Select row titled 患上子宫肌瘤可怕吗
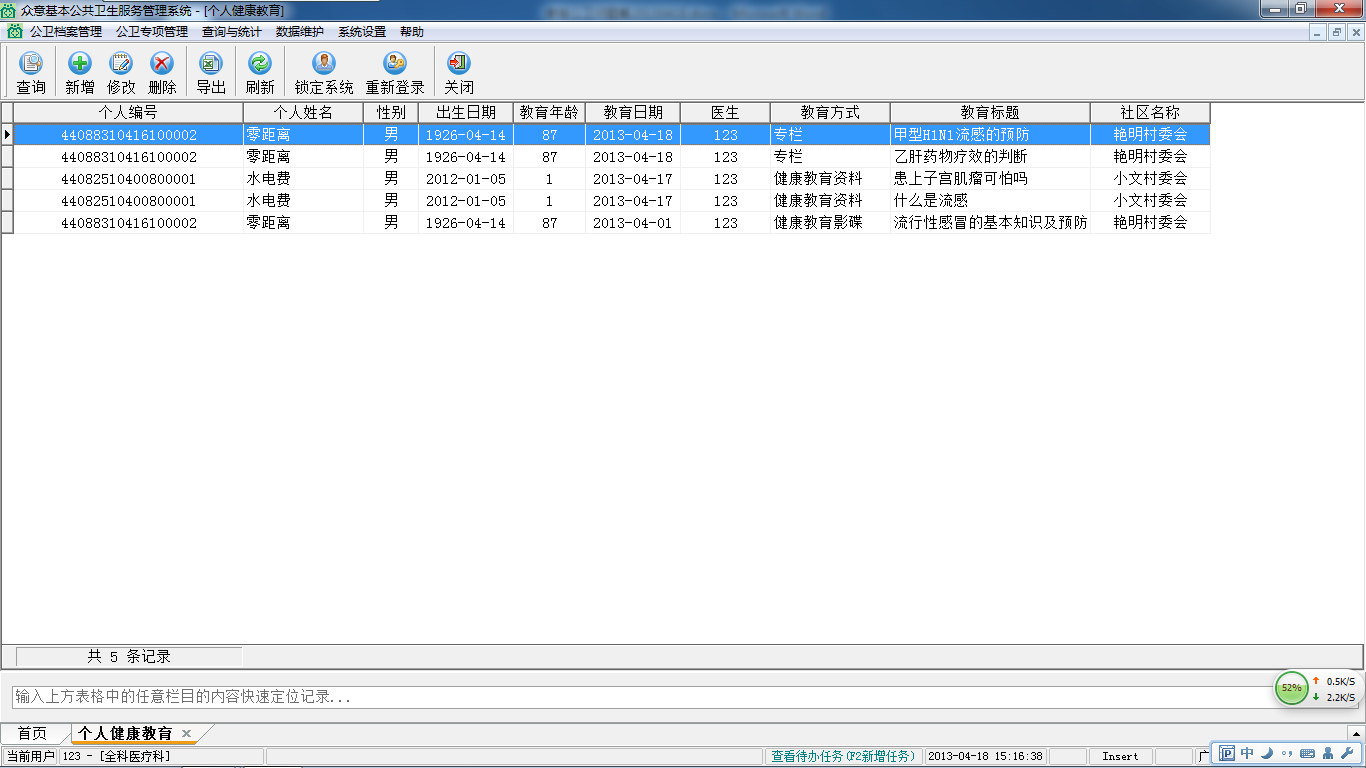Screen dimensions: 1366x768 [x=611, y=178]
